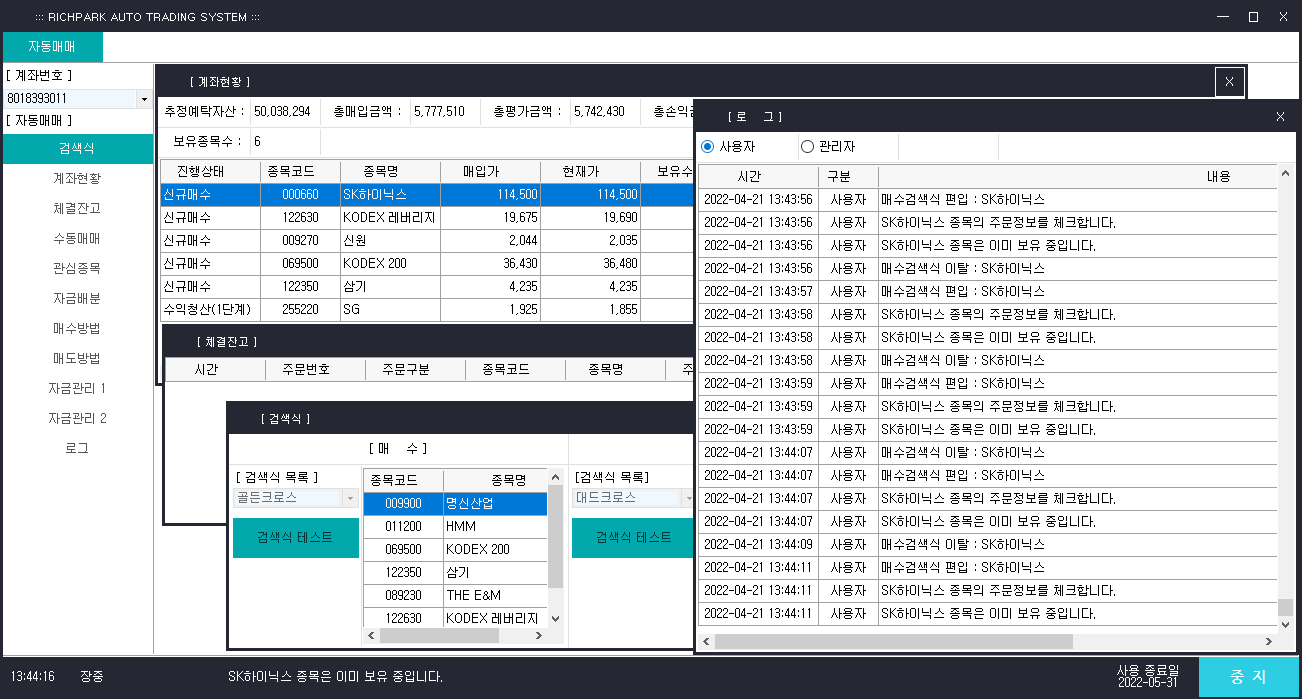Click the 검색식 테스트 button under 골든크로스
1302x699 pixels.
(295, 537)
